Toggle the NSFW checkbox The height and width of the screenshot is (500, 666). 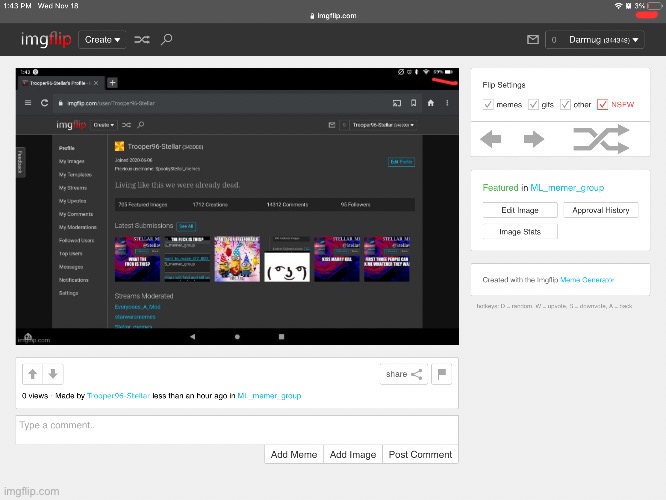(602, 105)
